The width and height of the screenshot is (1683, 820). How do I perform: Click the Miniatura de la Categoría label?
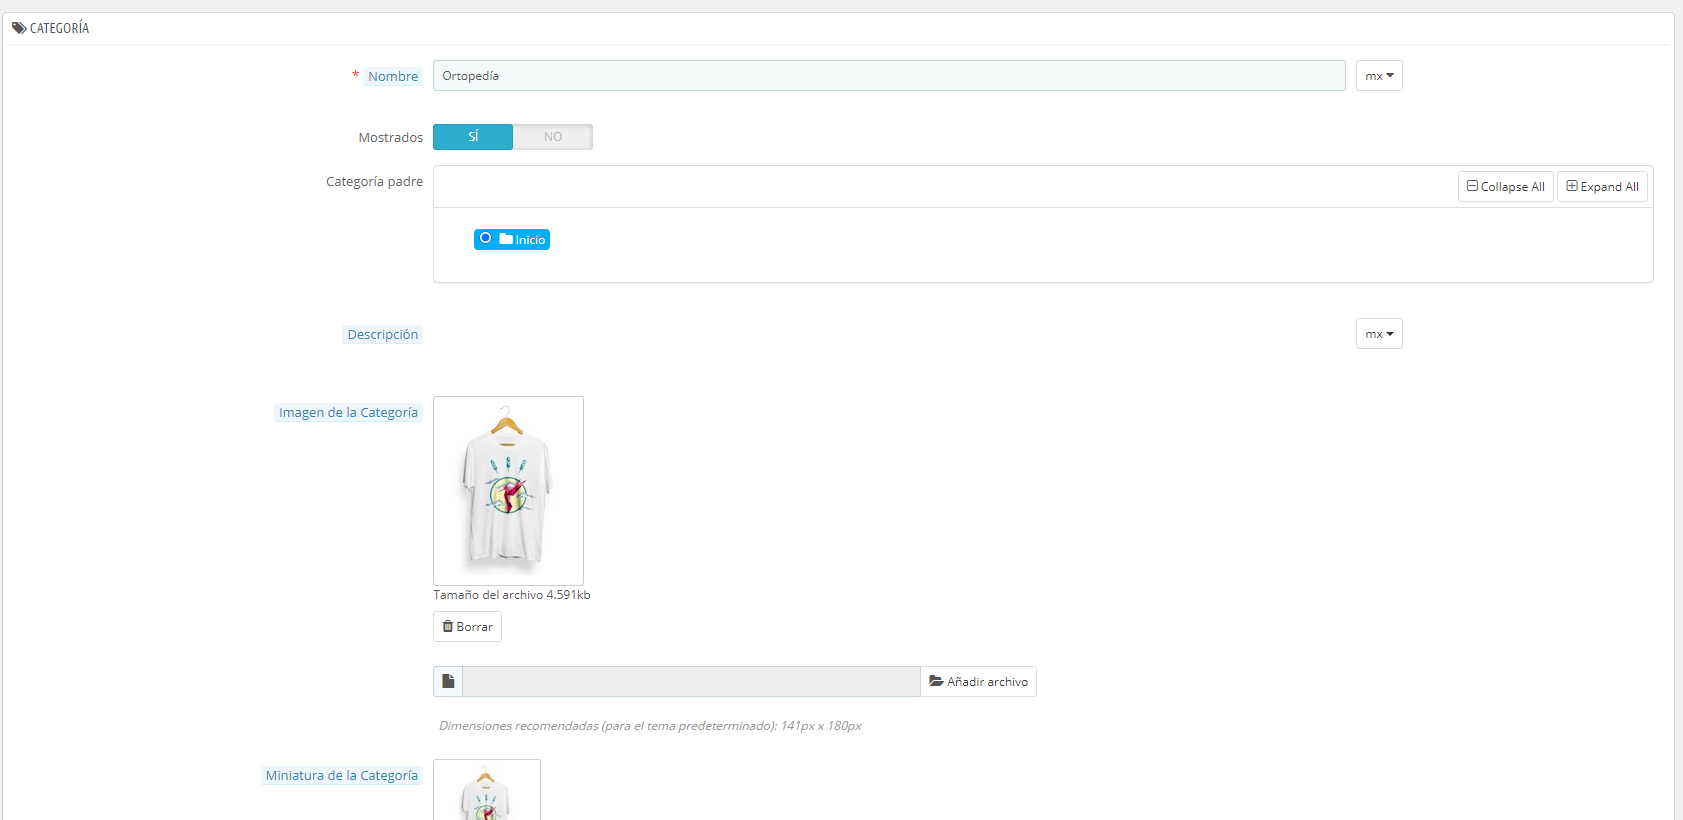tap(342, 775)
